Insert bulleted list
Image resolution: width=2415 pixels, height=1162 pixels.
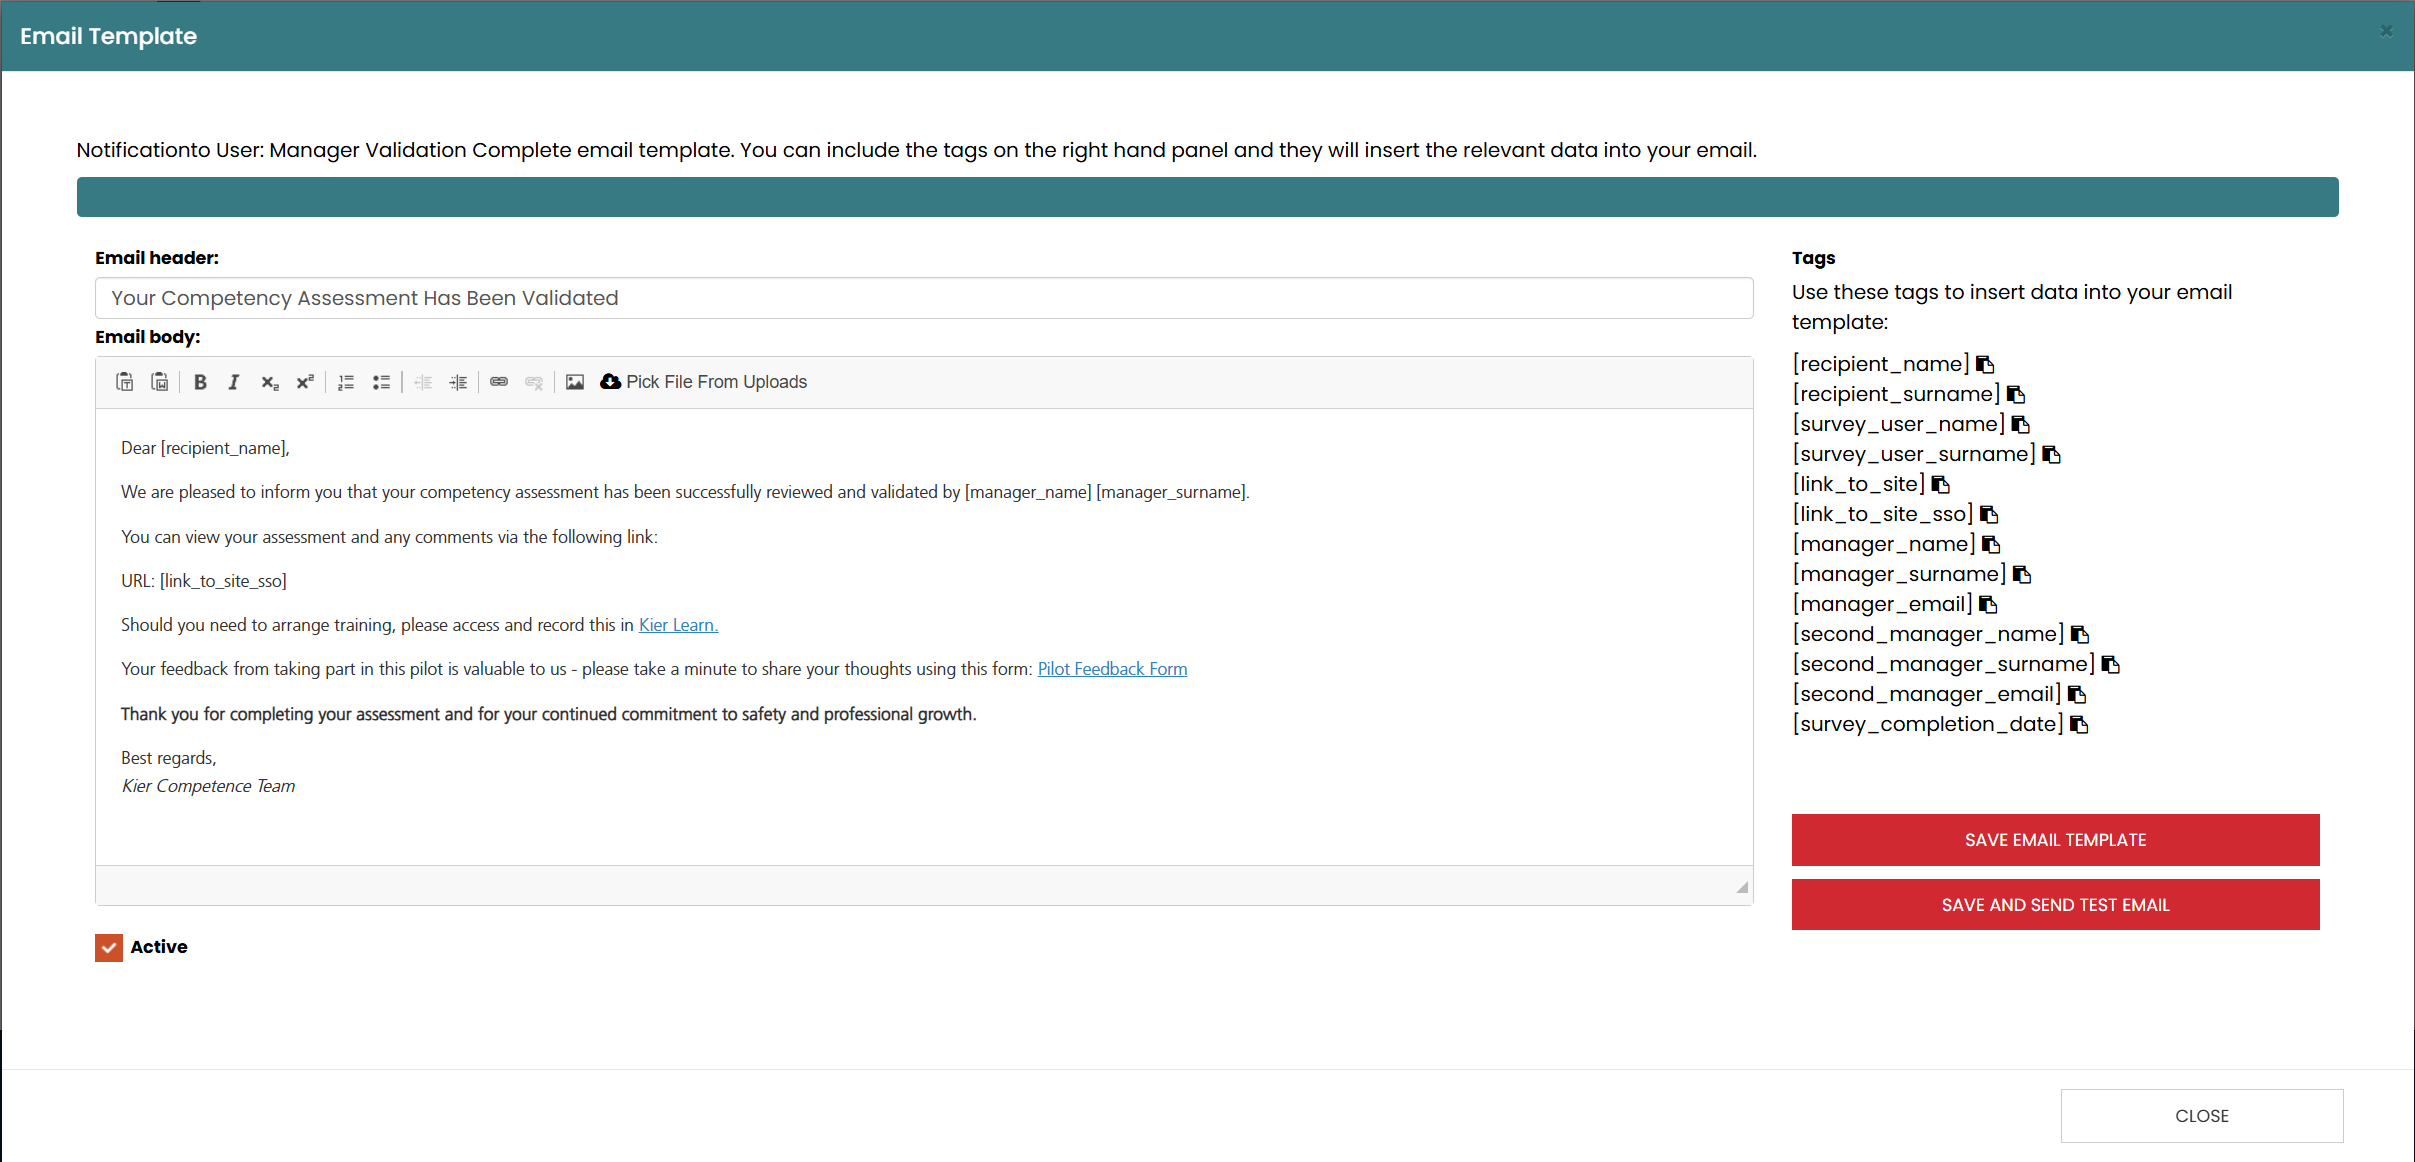tap(381, 382)
